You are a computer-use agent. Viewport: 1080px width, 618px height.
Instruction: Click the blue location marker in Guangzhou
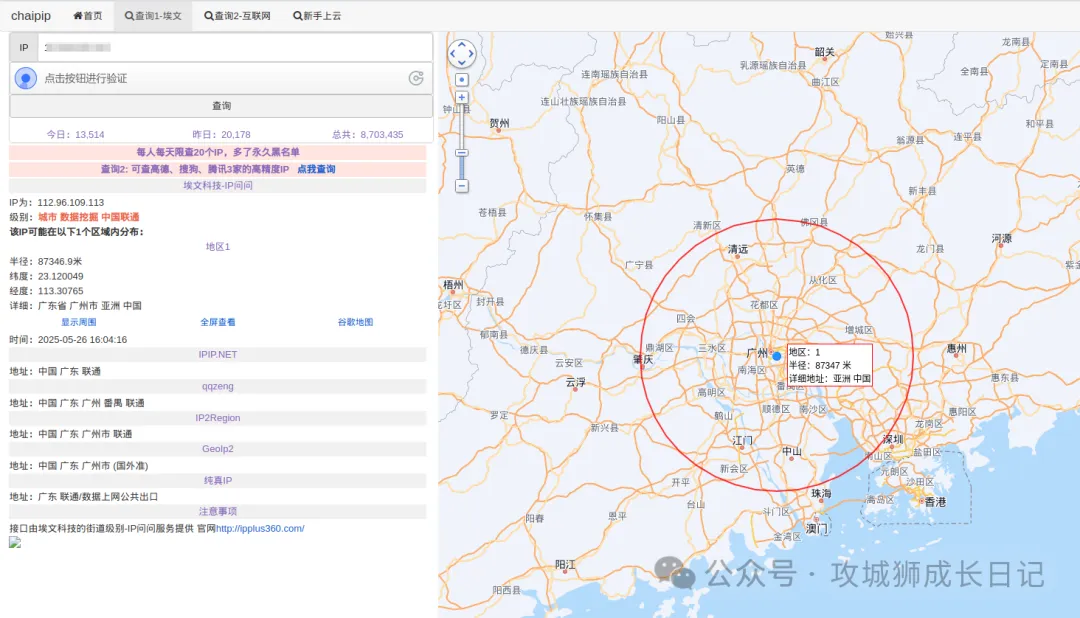(x=777, y=356)
